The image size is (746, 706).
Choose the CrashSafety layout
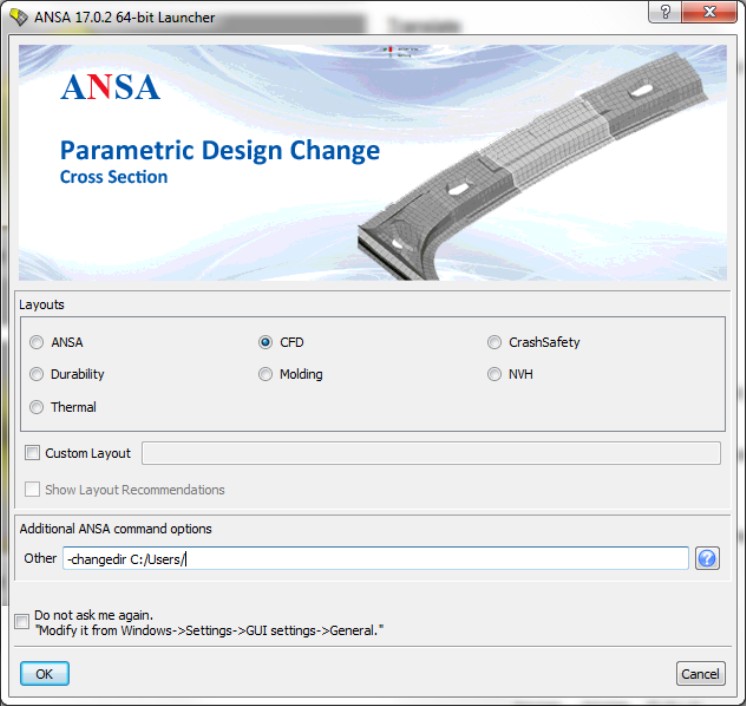point(494,342)
